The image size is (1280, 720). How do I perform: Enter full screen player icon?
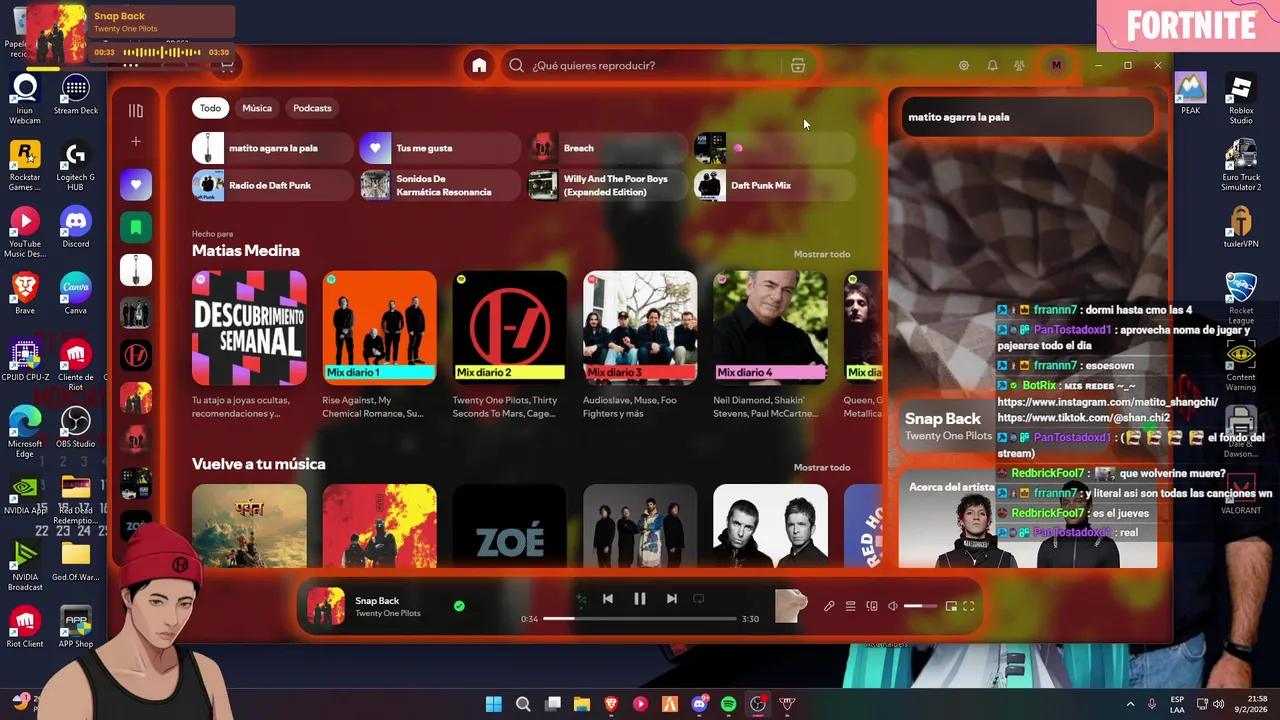[969, 606]
